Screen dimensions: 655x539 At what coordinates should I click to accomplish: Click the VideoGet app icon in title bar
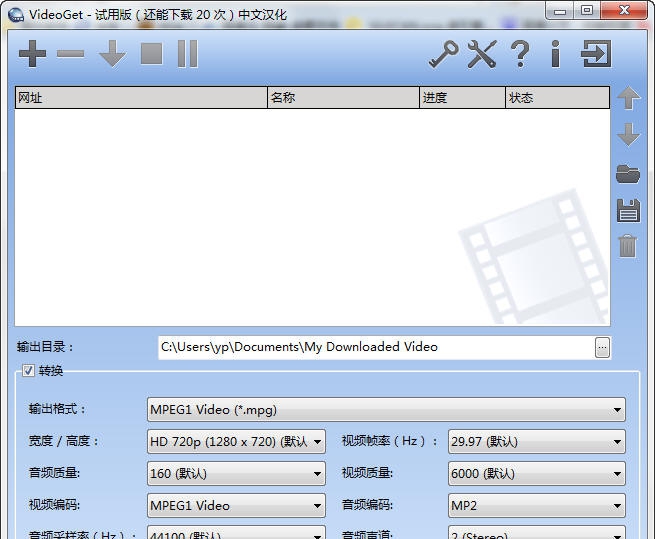(x=16, y=15)
